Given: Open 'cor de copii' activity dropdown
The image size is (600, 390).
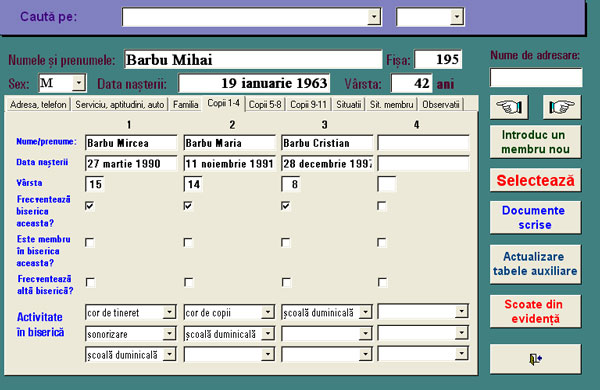Looking at the screenshot, I should 268,312.
